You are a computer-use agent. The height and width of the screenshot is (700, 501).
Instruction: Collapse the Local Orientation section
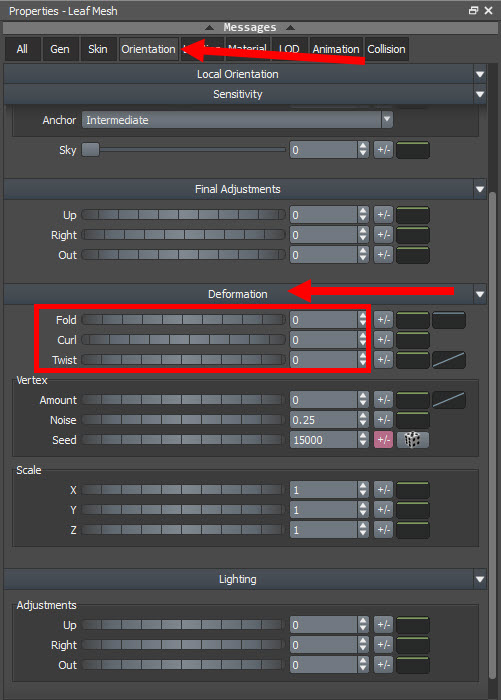(480, 74)
